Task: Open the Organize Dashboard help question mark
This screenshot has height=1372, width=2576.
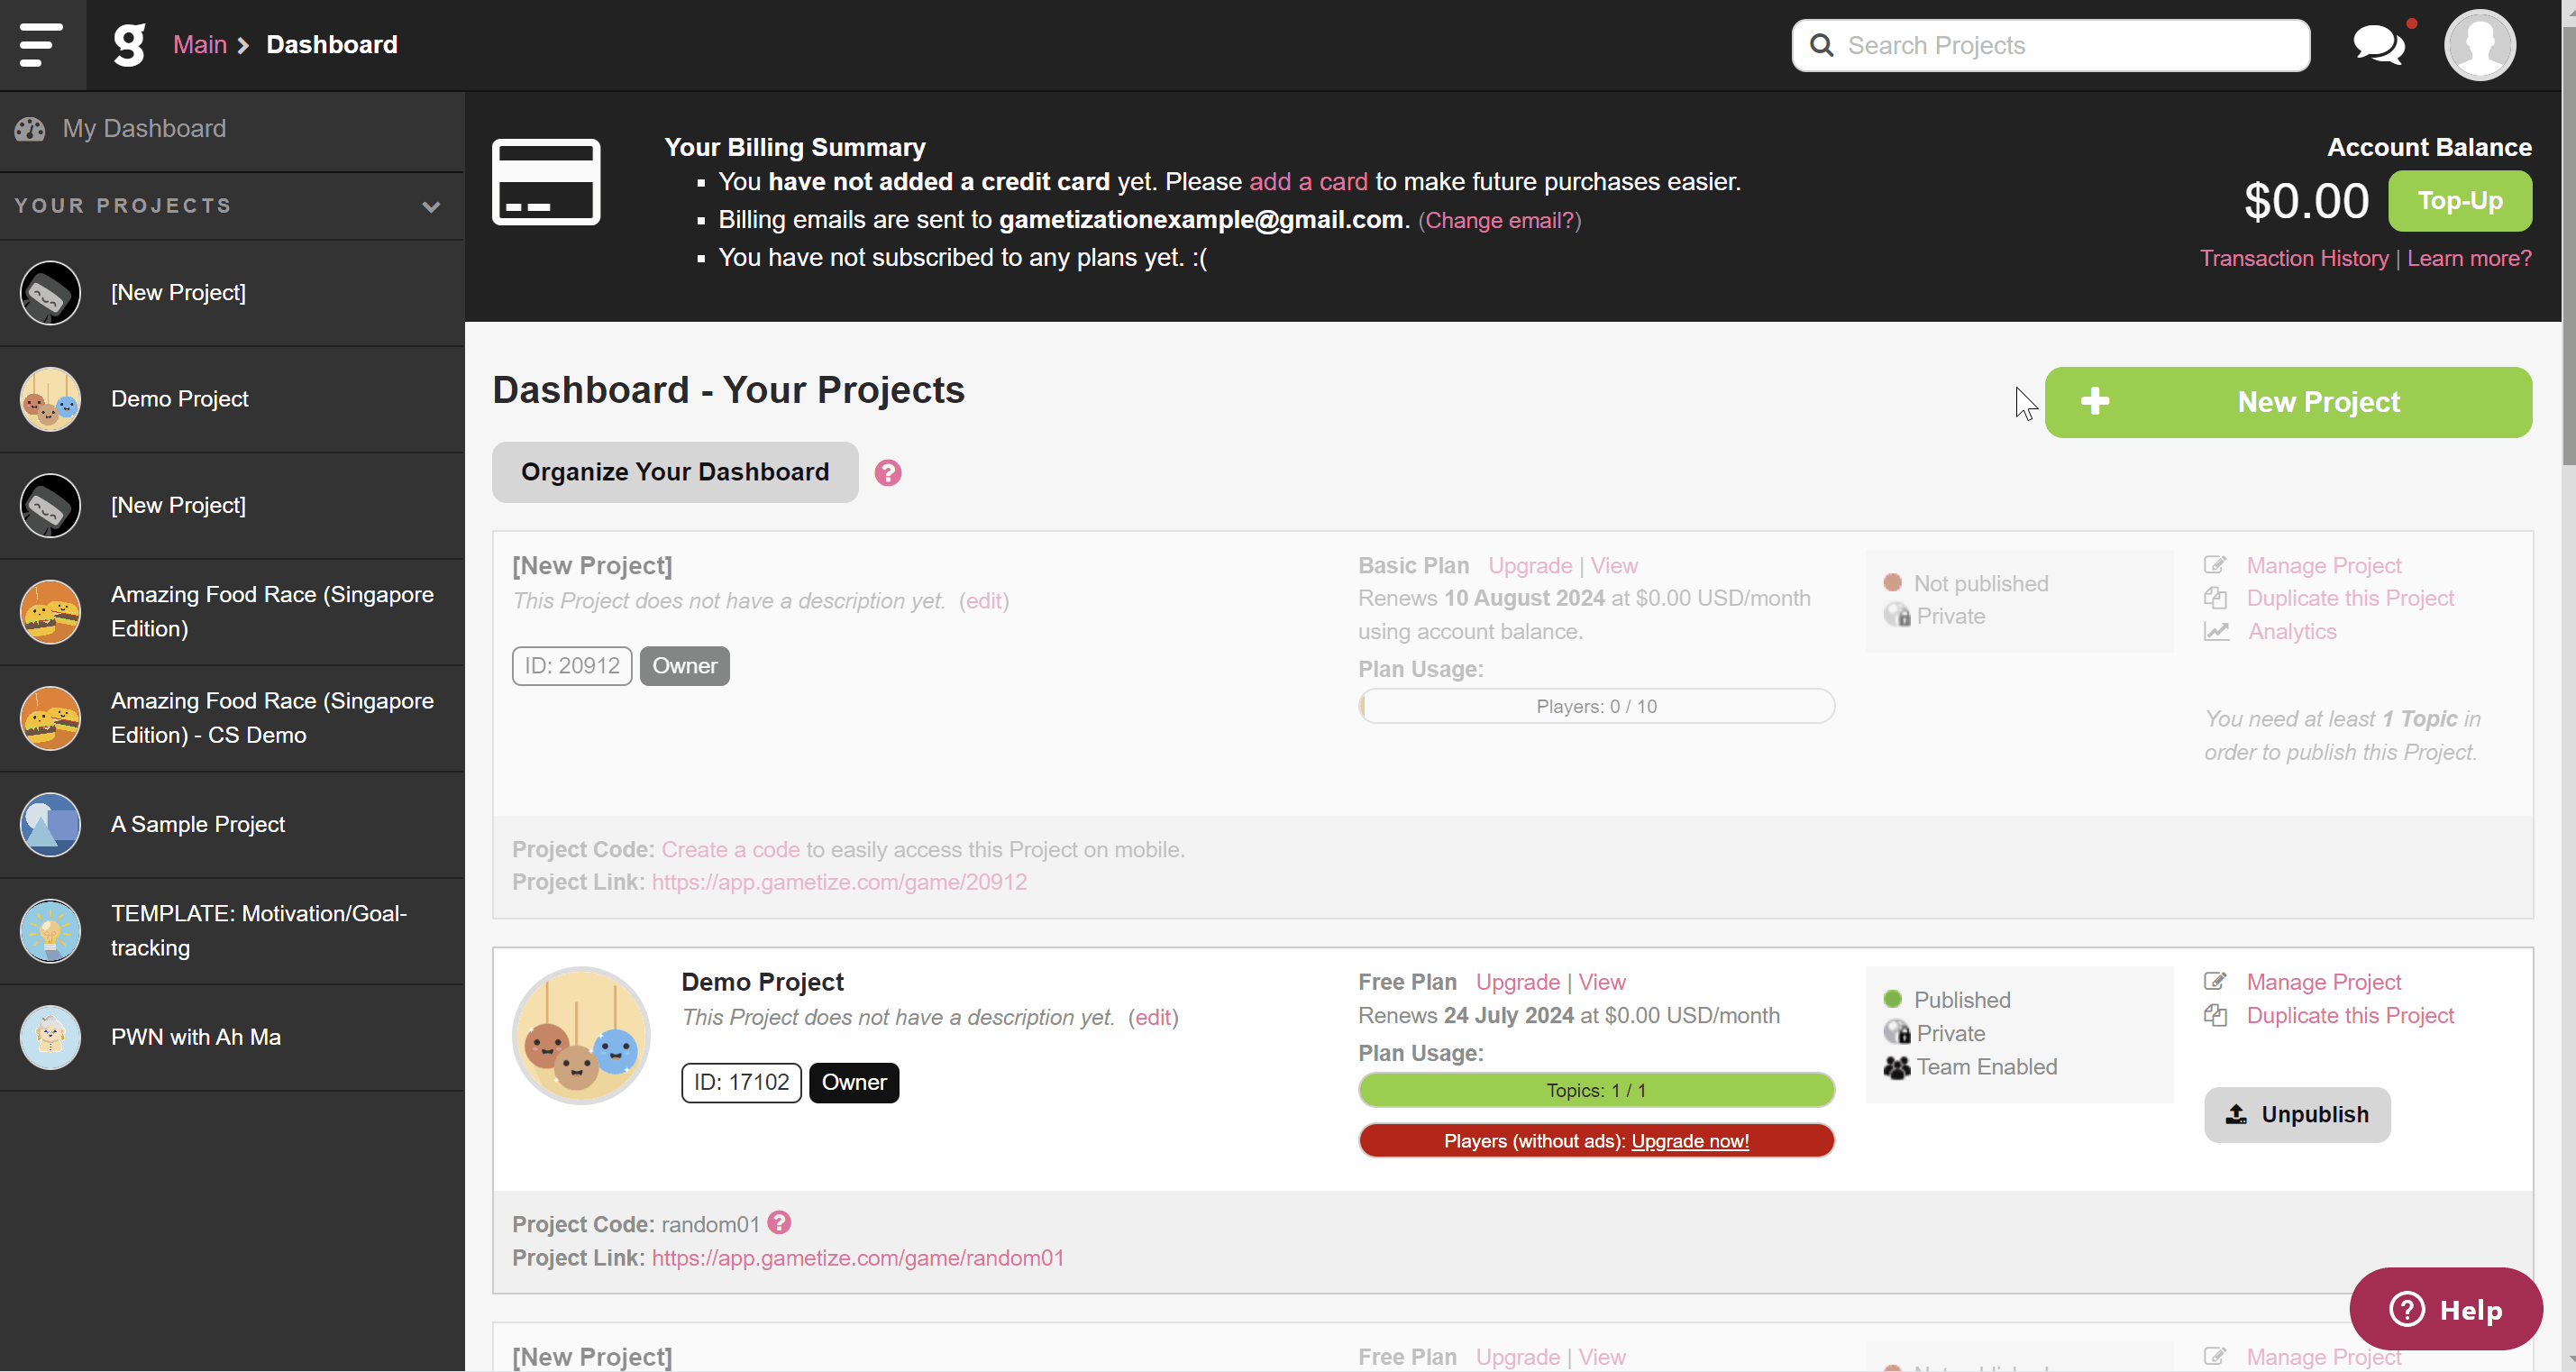Action: (x=888, y=473)
